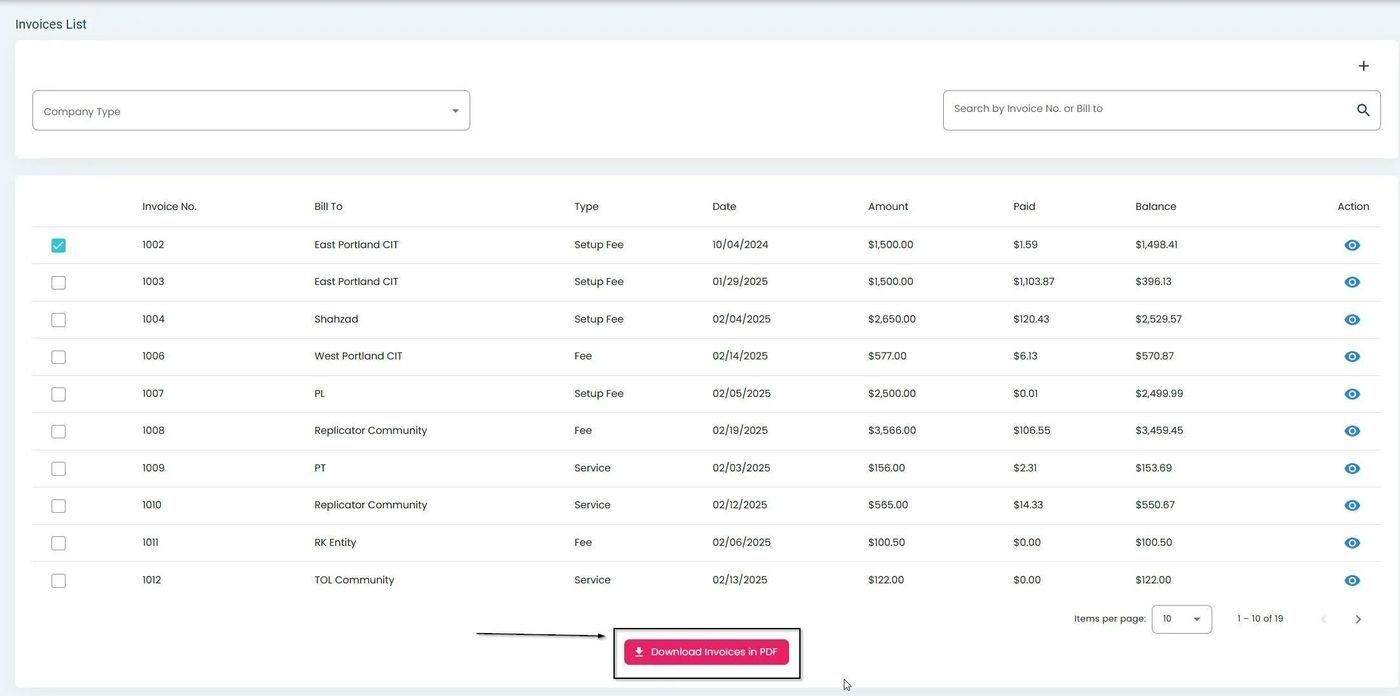Open the Company Type dropdown
Screen dimensions: 1400x696
(x=250, y=110)
